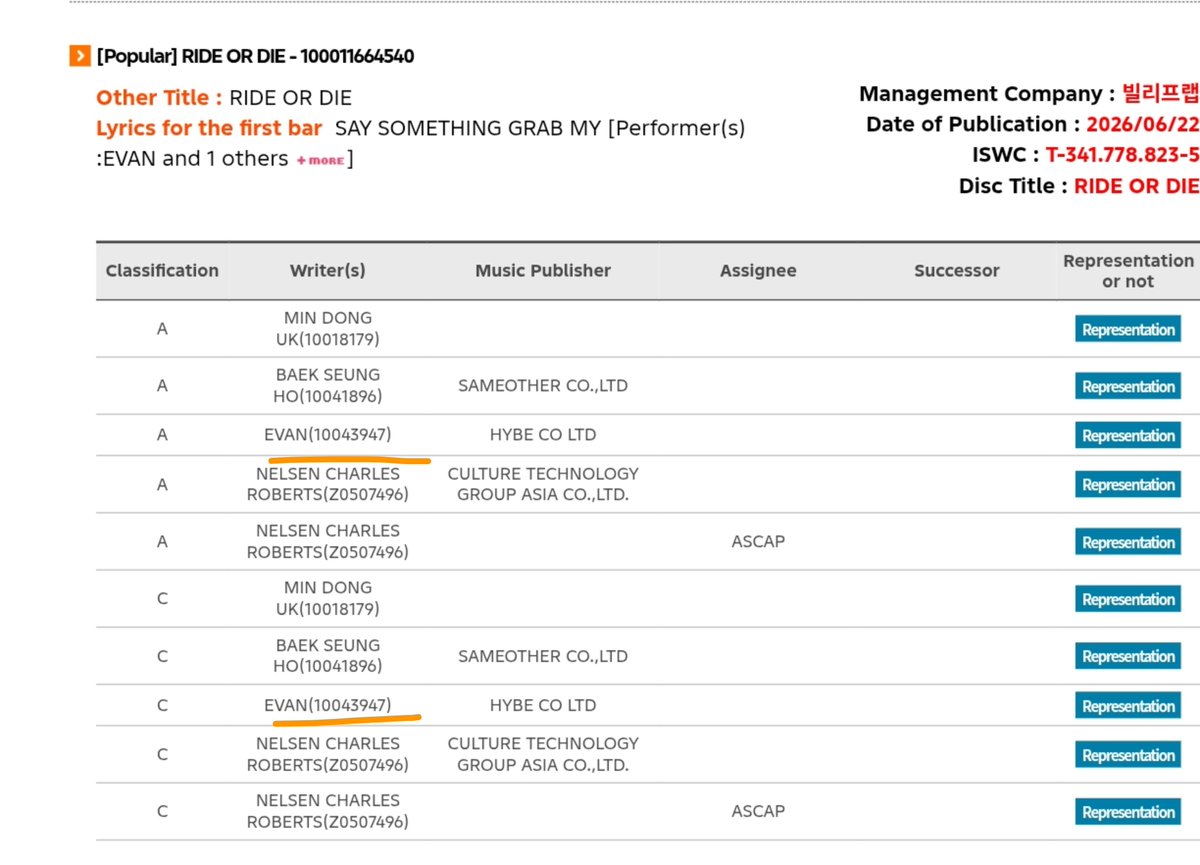
Task: Click ASCAP assignee in classification C row
Action: click(x=758, y=811)
